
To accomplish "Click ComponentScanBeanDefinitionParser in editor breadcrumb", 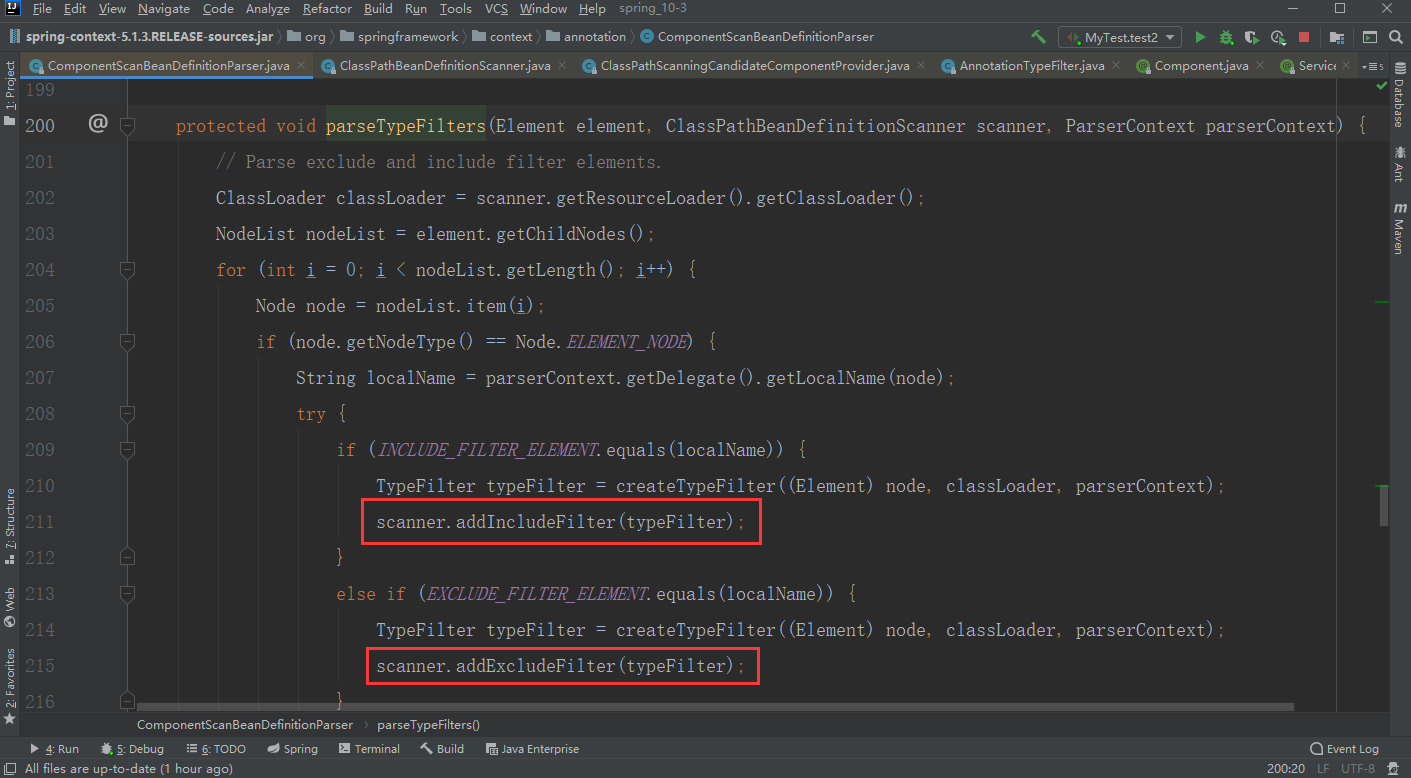I will click(x=245, y=724).
